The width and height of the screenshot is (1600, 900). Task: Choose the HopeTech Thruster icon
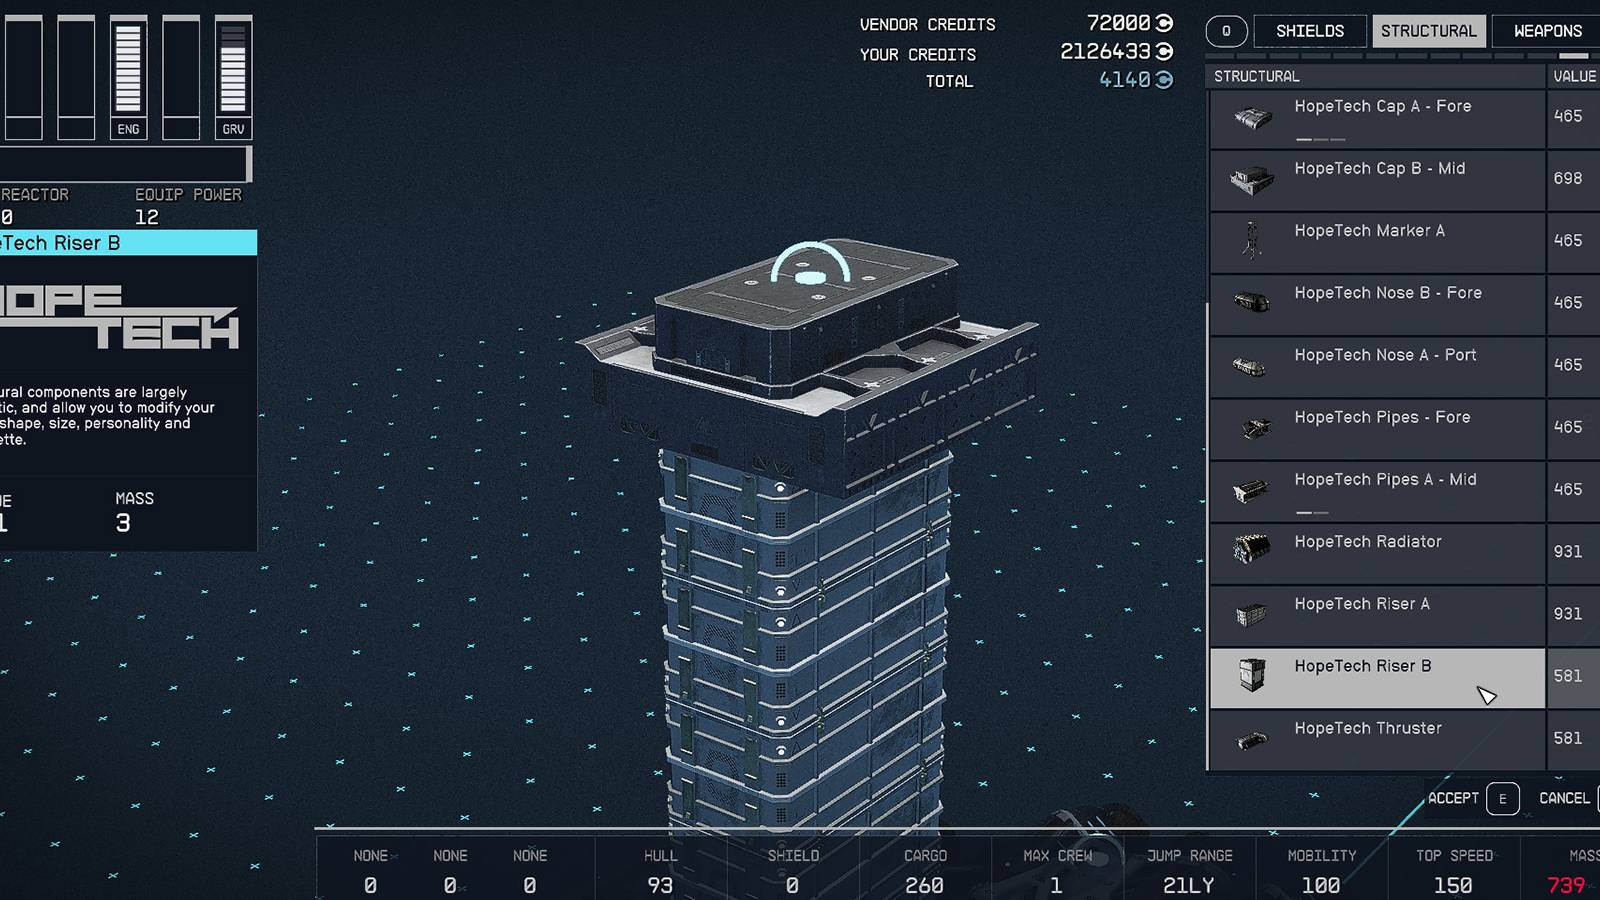pyautogui.click(x=1252, y=740)
